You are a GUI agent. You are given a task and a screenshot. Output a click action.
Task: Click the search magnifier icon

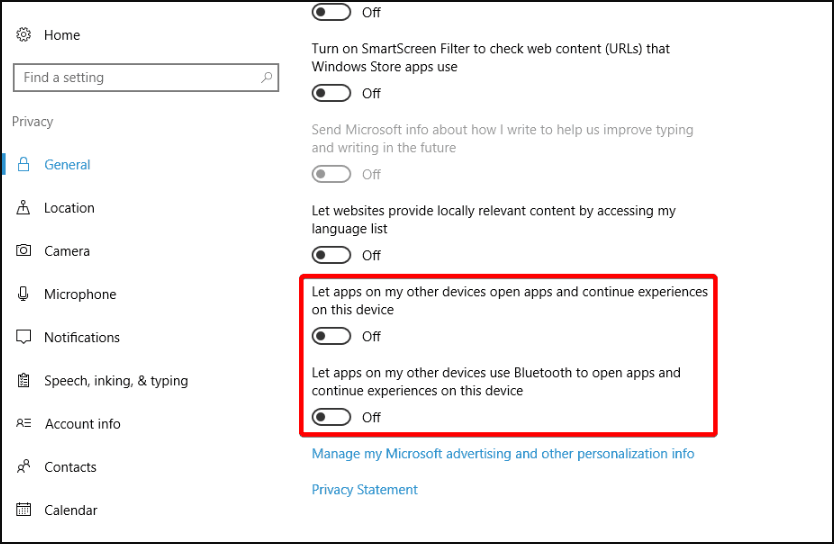point(266,77)
